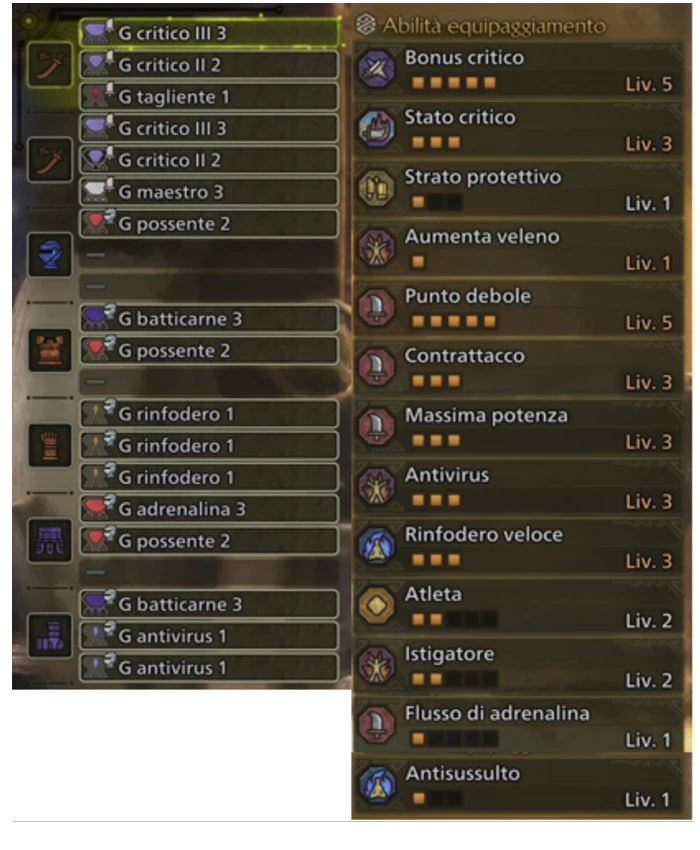The width and height of the screenshot is (700, 850).
Task: Select the leg armor slot icon
Action: pyautogui.click(x=50, y=636)
